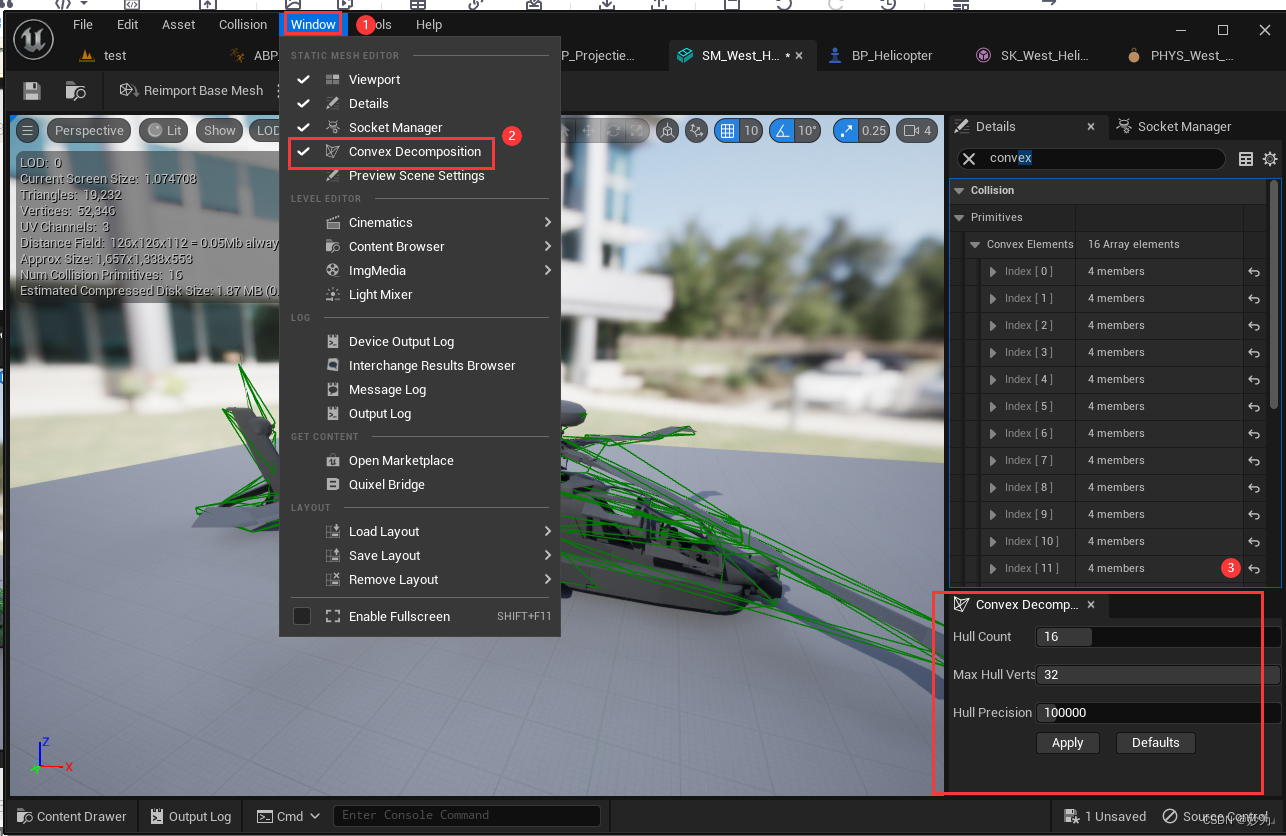Image resolution: width=1286 pixels, height=836 pixels.
Task: Collapse the Convex Elements array
Action: pyautogui.click(x=975, y=244)
